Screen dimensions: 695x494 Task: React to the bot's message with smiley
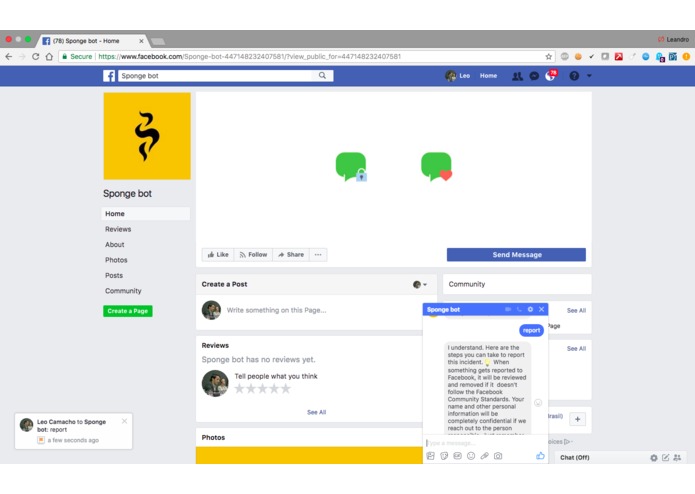pos(538,403)
